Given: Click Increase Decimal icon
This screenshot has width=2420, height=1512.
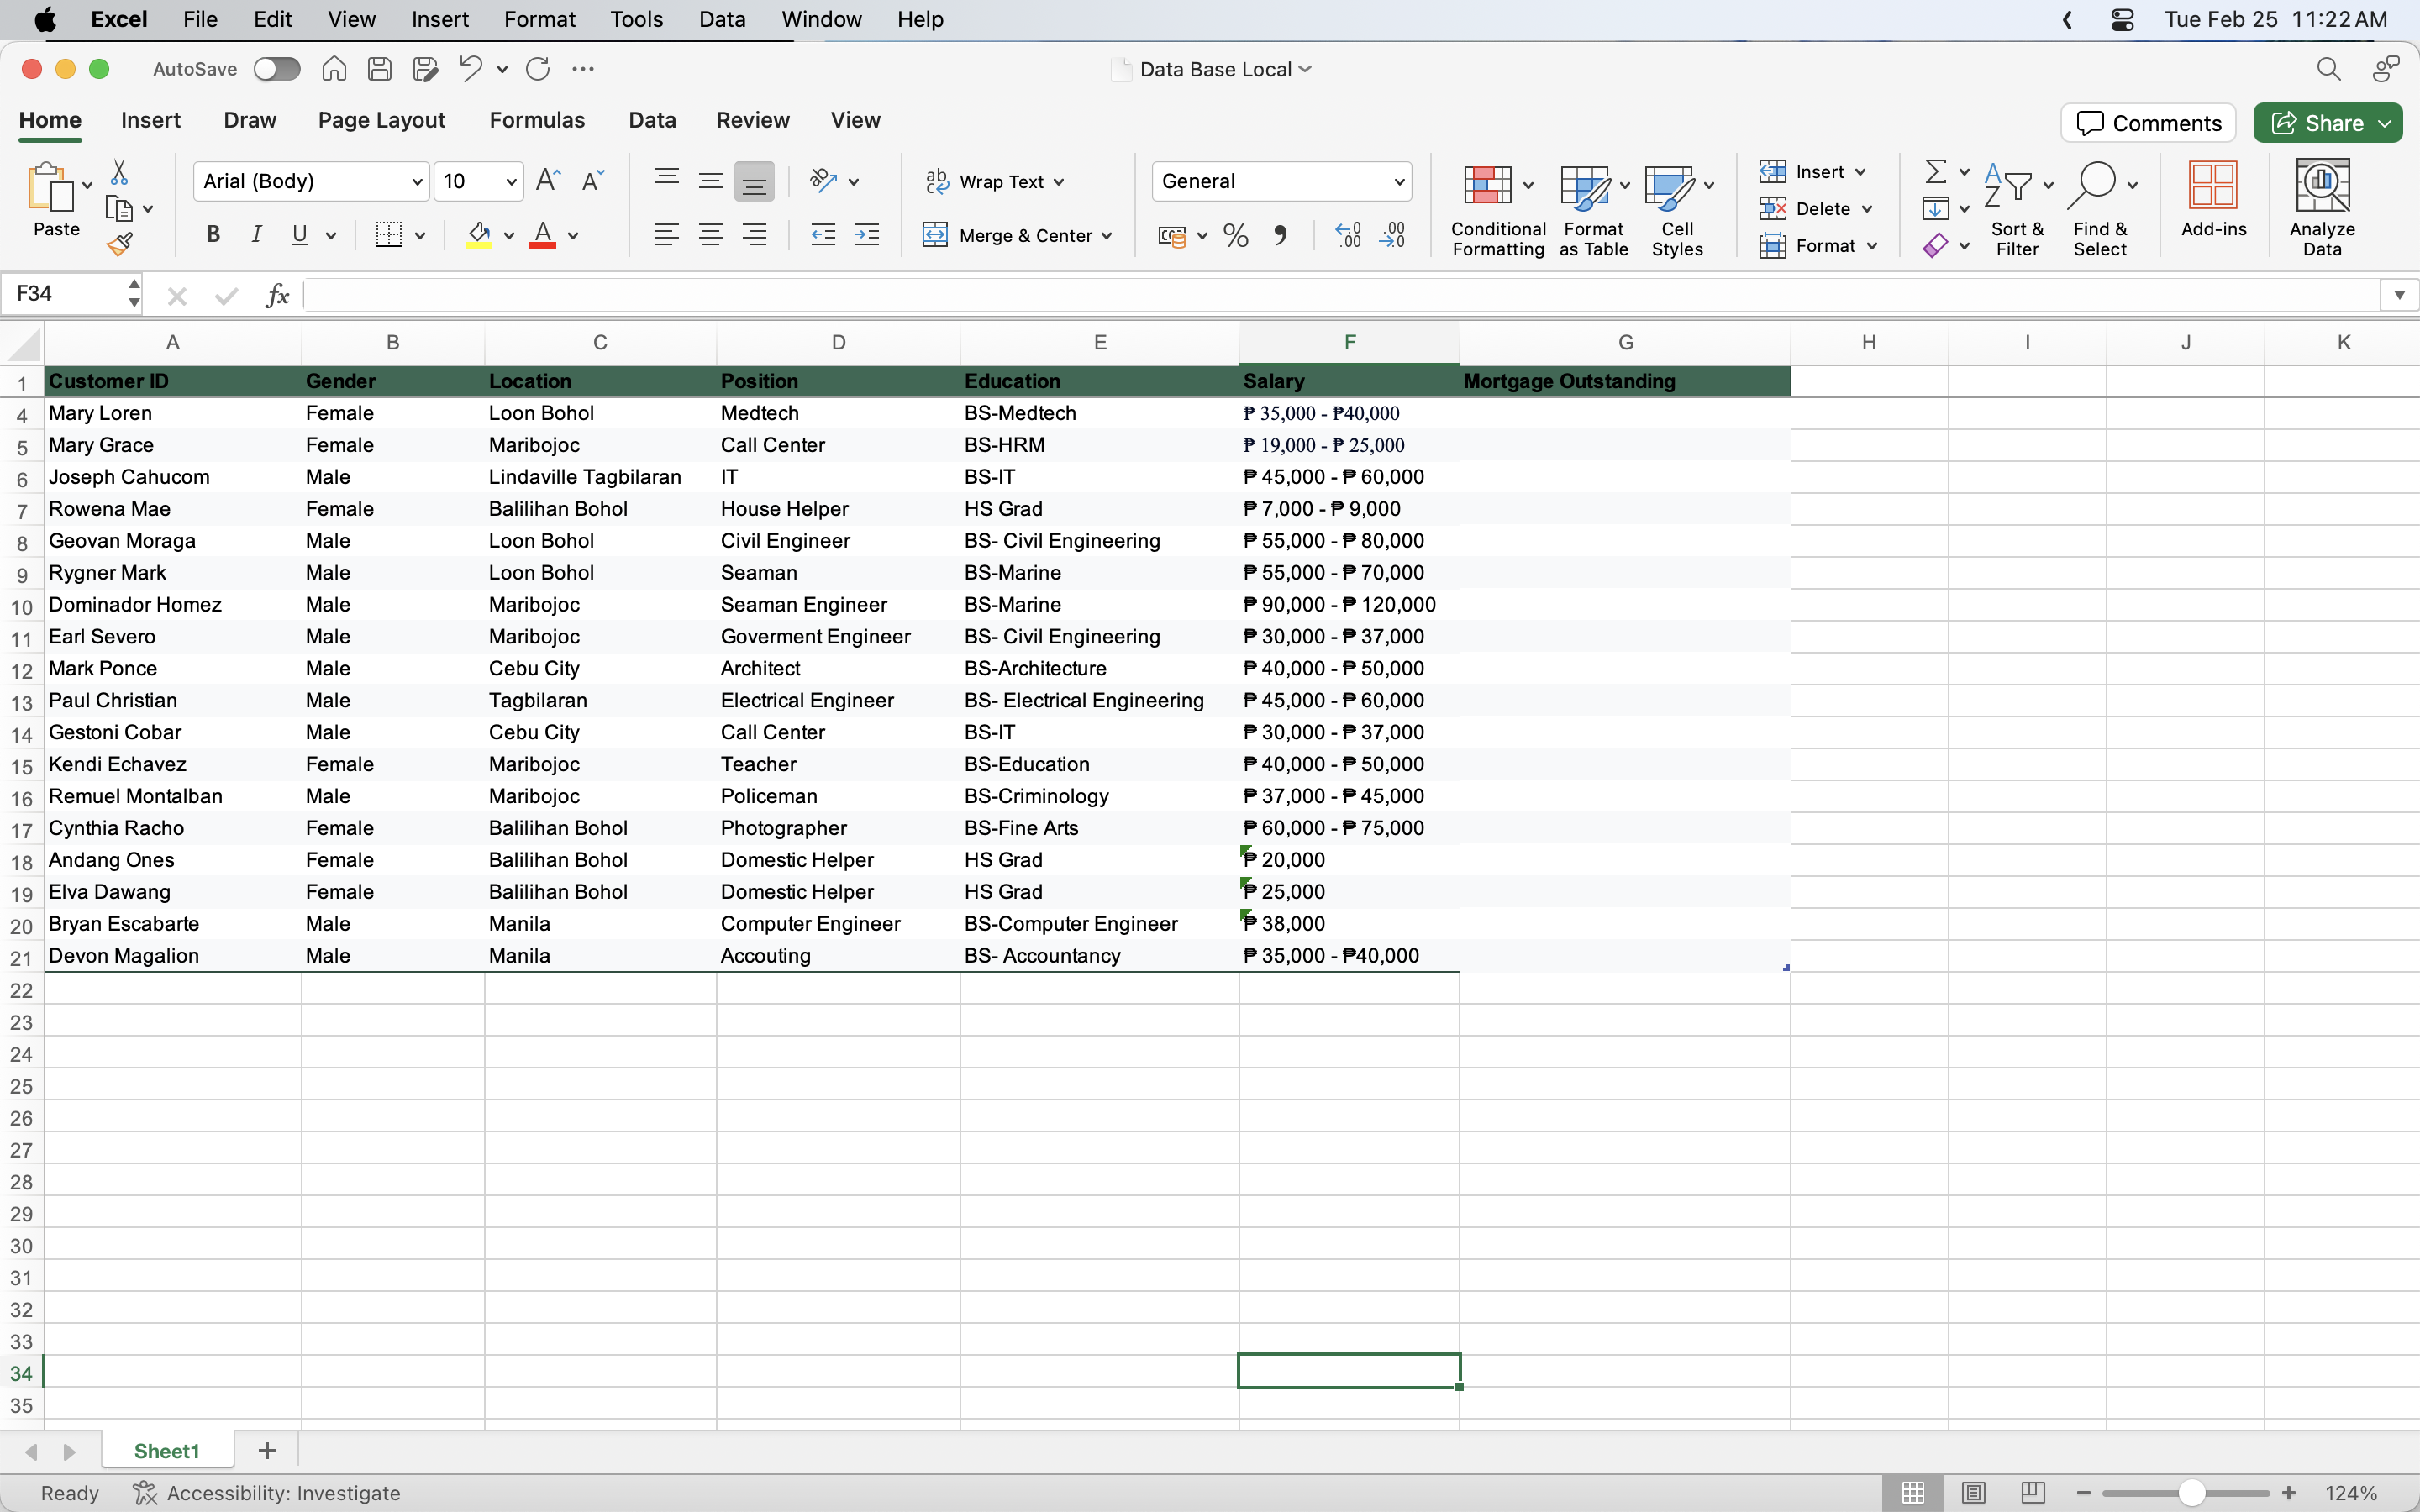Looking at the screenshot, I should coord(1348,235).
